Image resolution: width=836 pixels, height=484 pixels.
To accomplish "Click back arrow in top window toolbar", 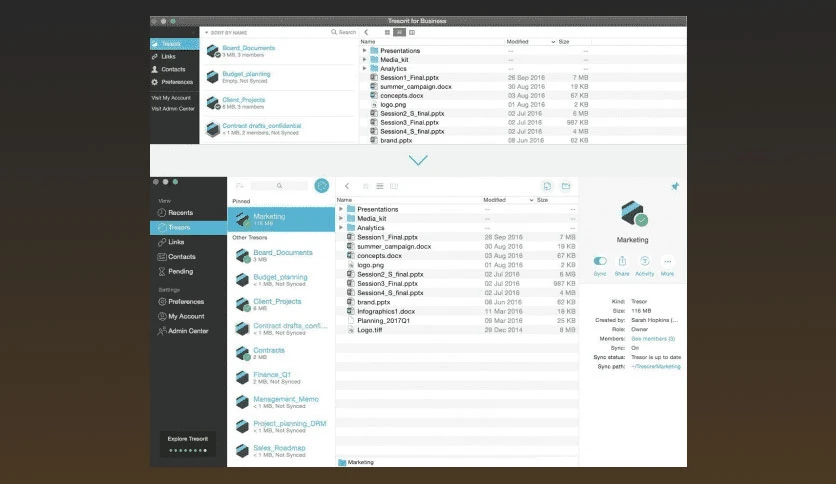I will (366, 32).
